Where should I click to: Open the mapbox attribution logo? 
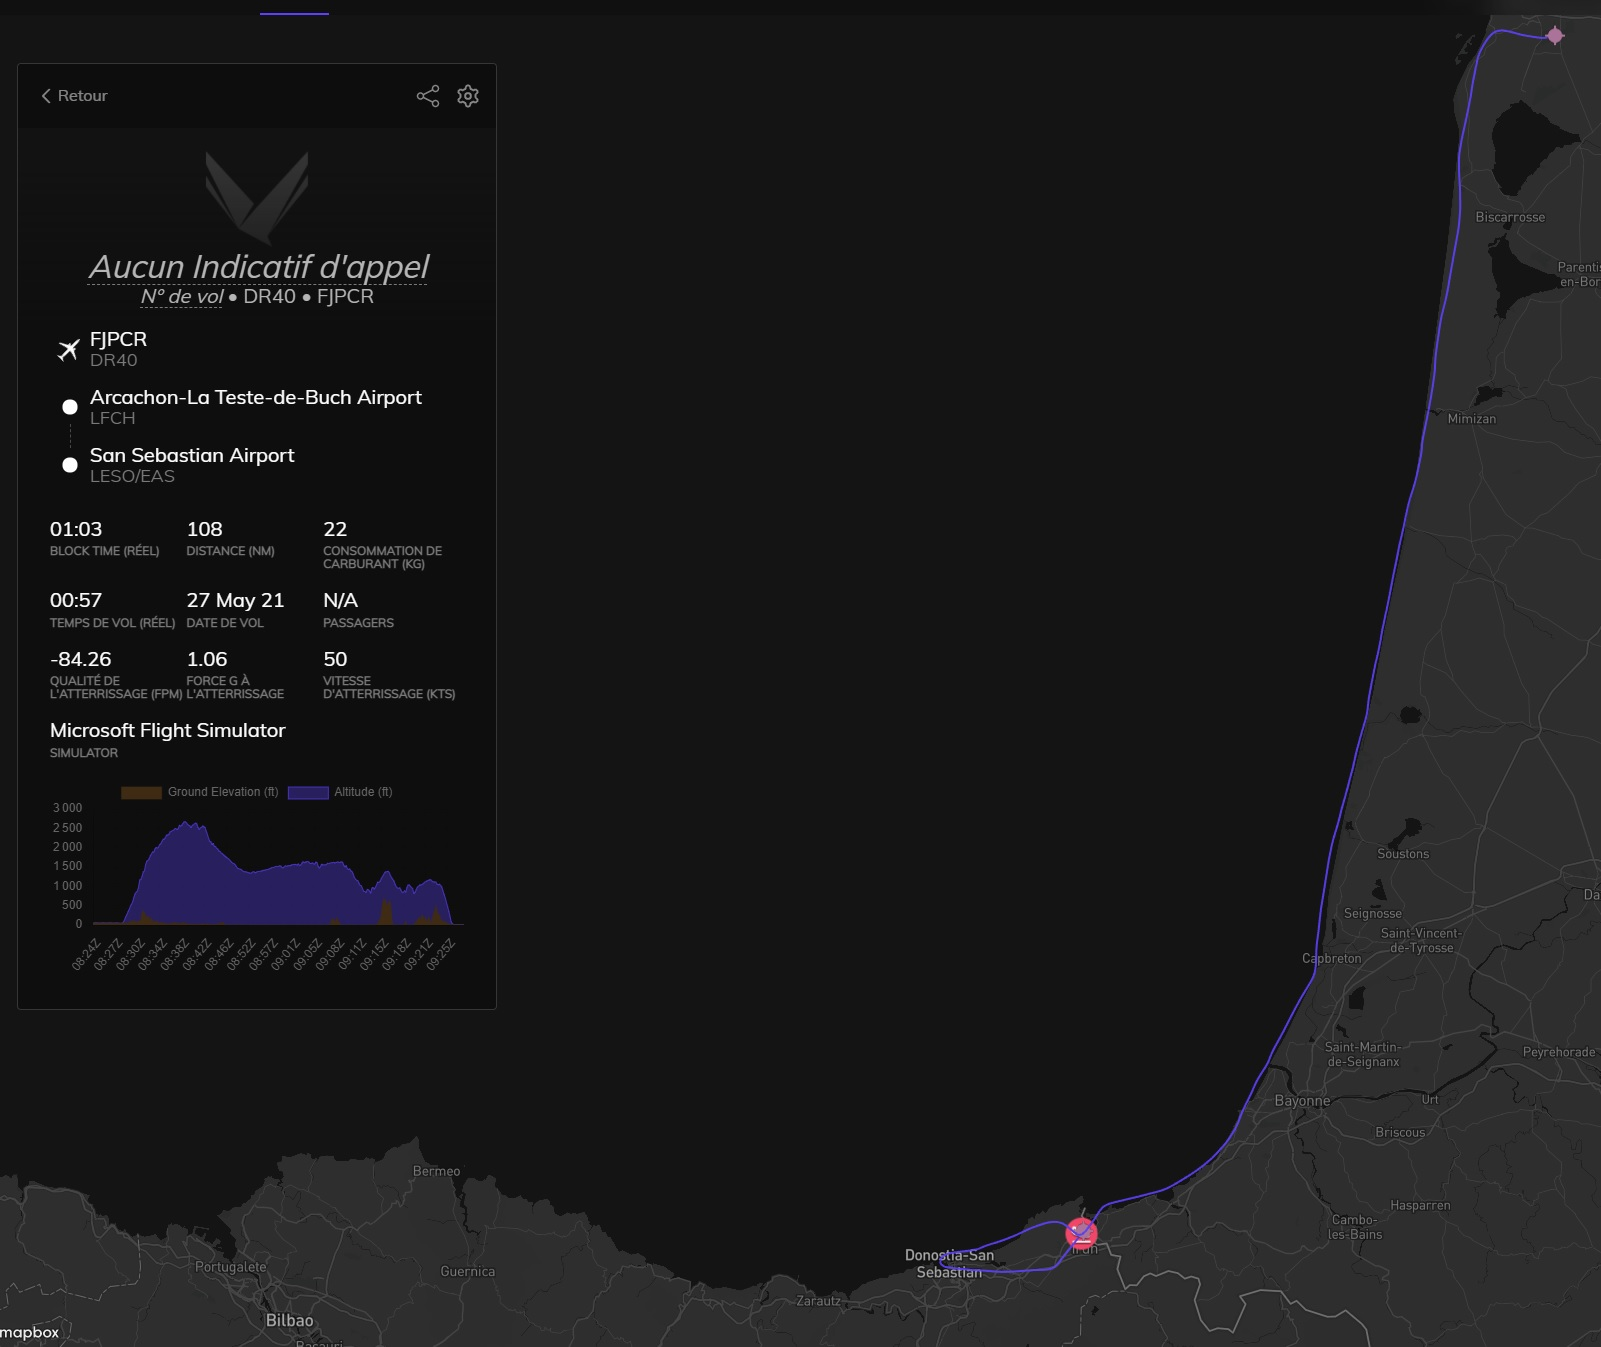coord(30,1332)
